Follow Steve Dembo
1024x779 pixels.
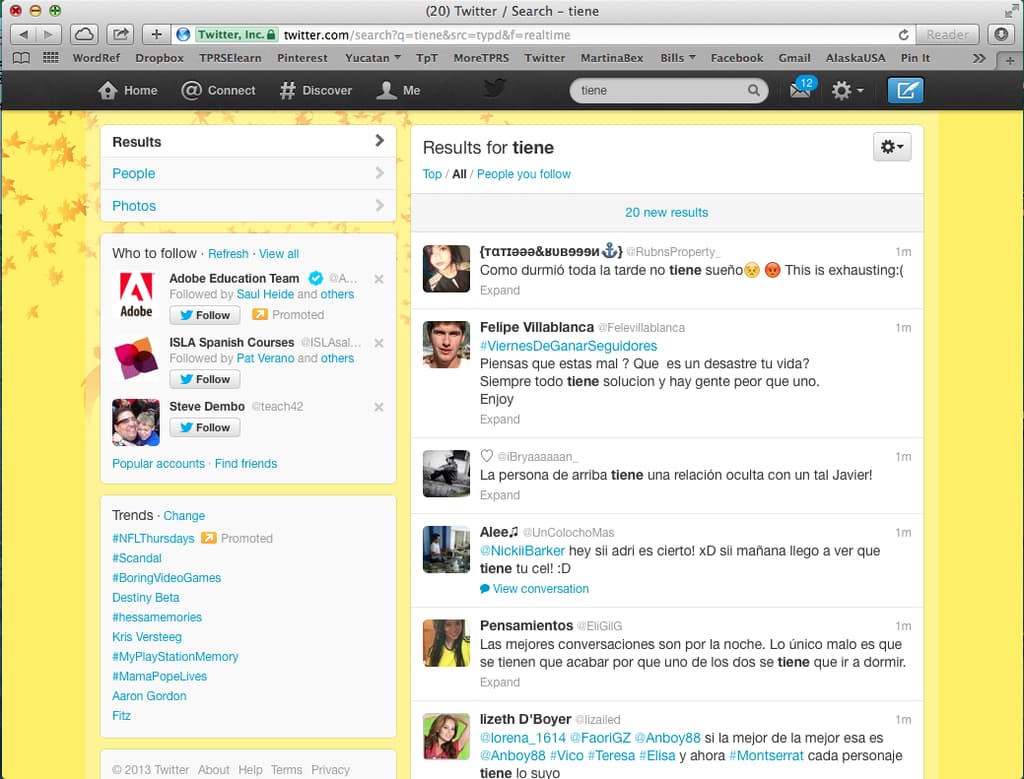204,427
